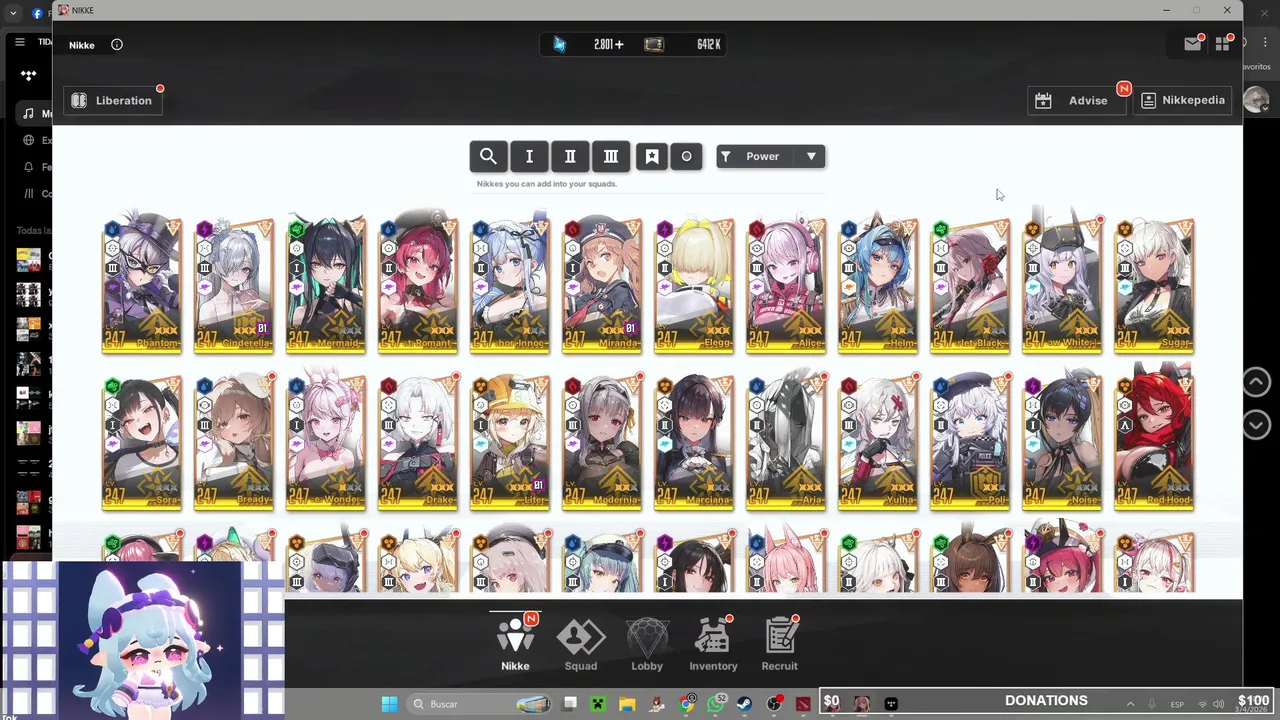
Task: Click the TIDAL logo in background window
Action: point(28,76)
